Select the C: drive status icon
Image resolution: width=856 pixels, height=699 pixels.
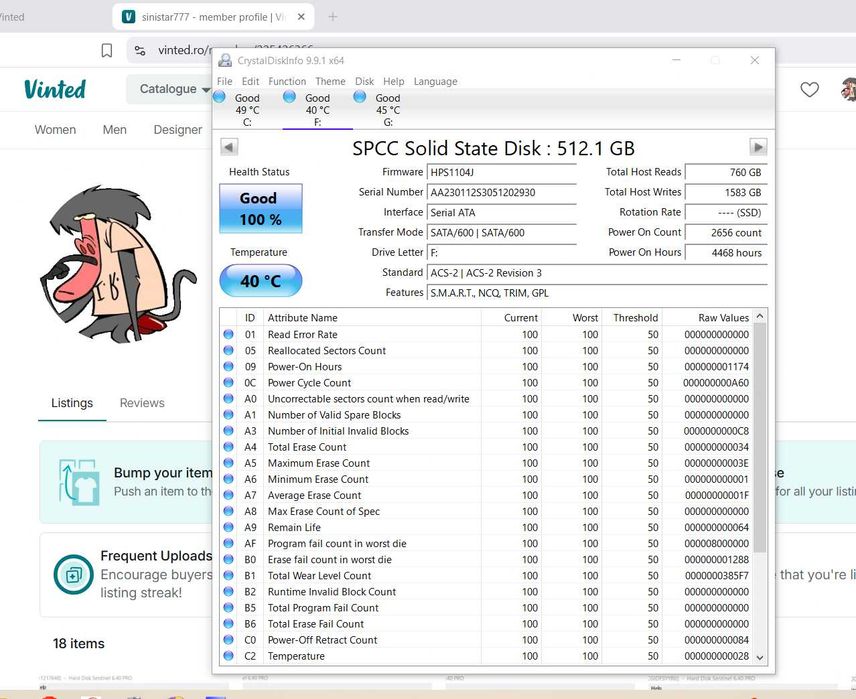pyautogui.click(x=219, y=97)
